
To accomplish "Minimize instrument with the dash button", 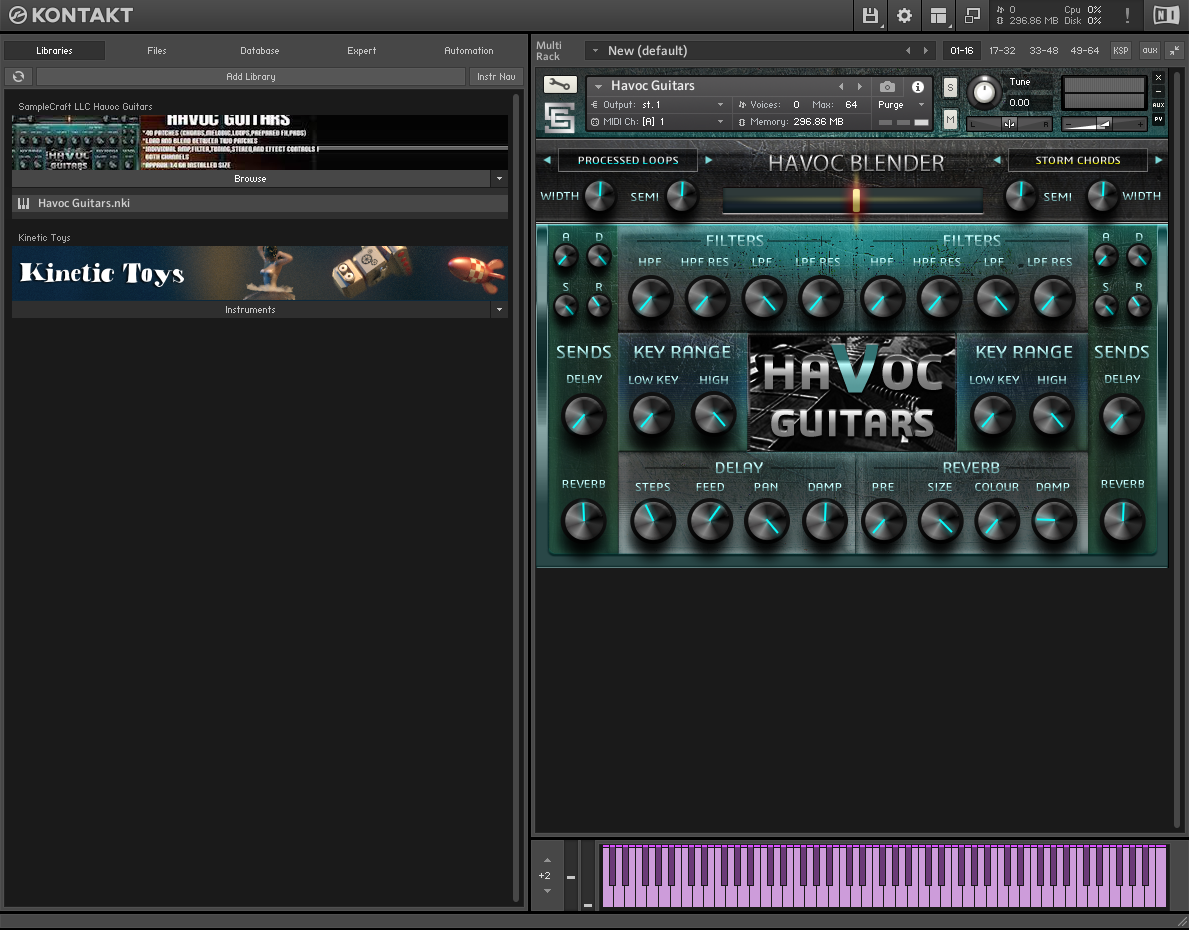I will tap(1159, 91).
